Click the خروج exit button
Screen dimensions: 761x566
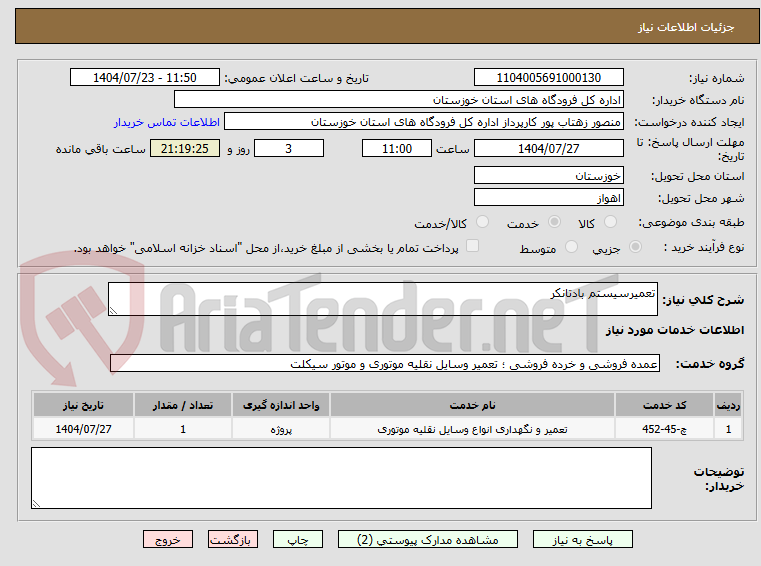168,539
